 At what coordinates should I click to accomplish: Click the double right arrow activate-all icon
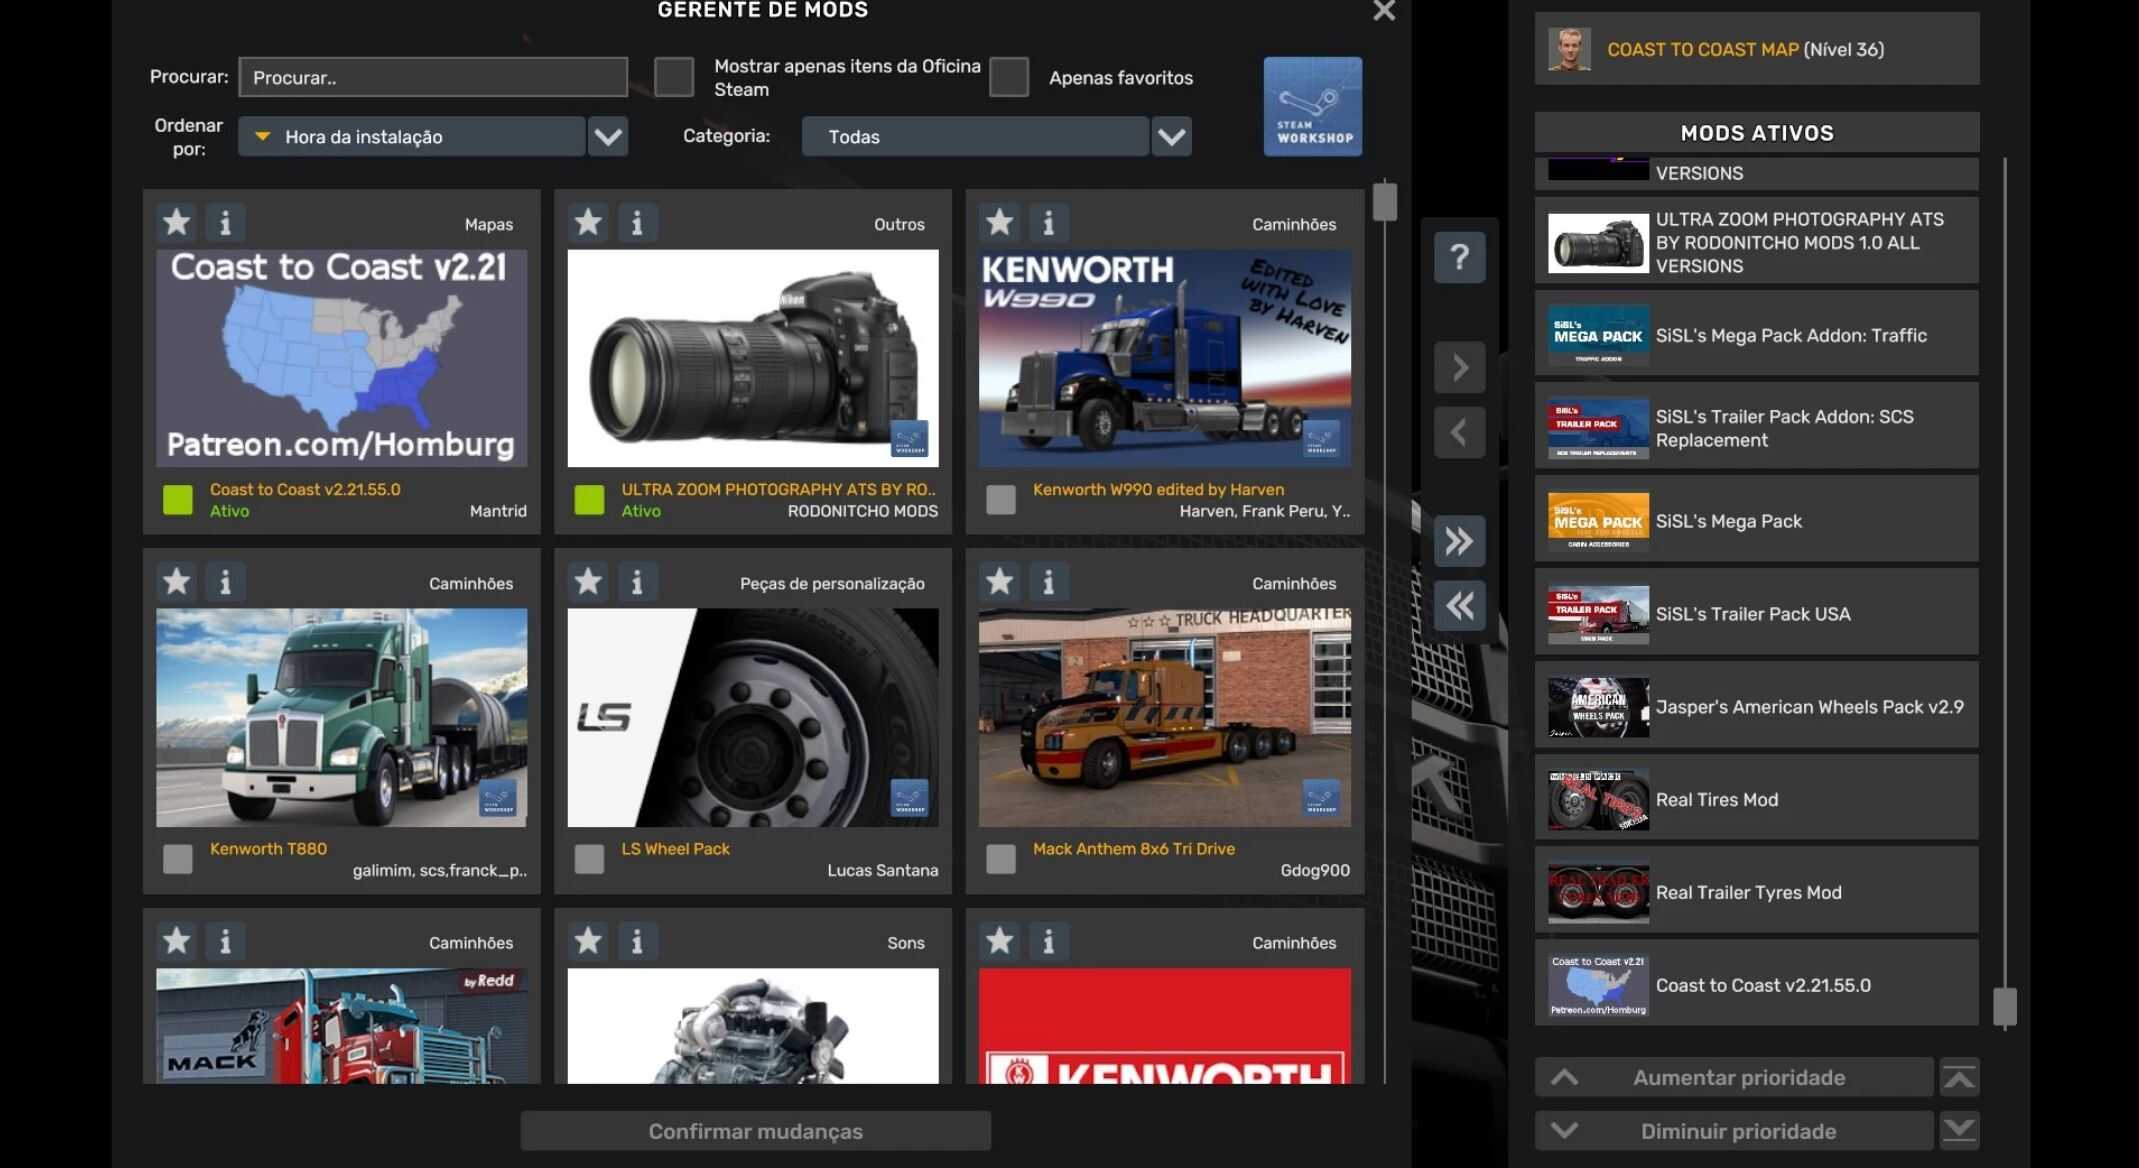(x=1459, y=541)
